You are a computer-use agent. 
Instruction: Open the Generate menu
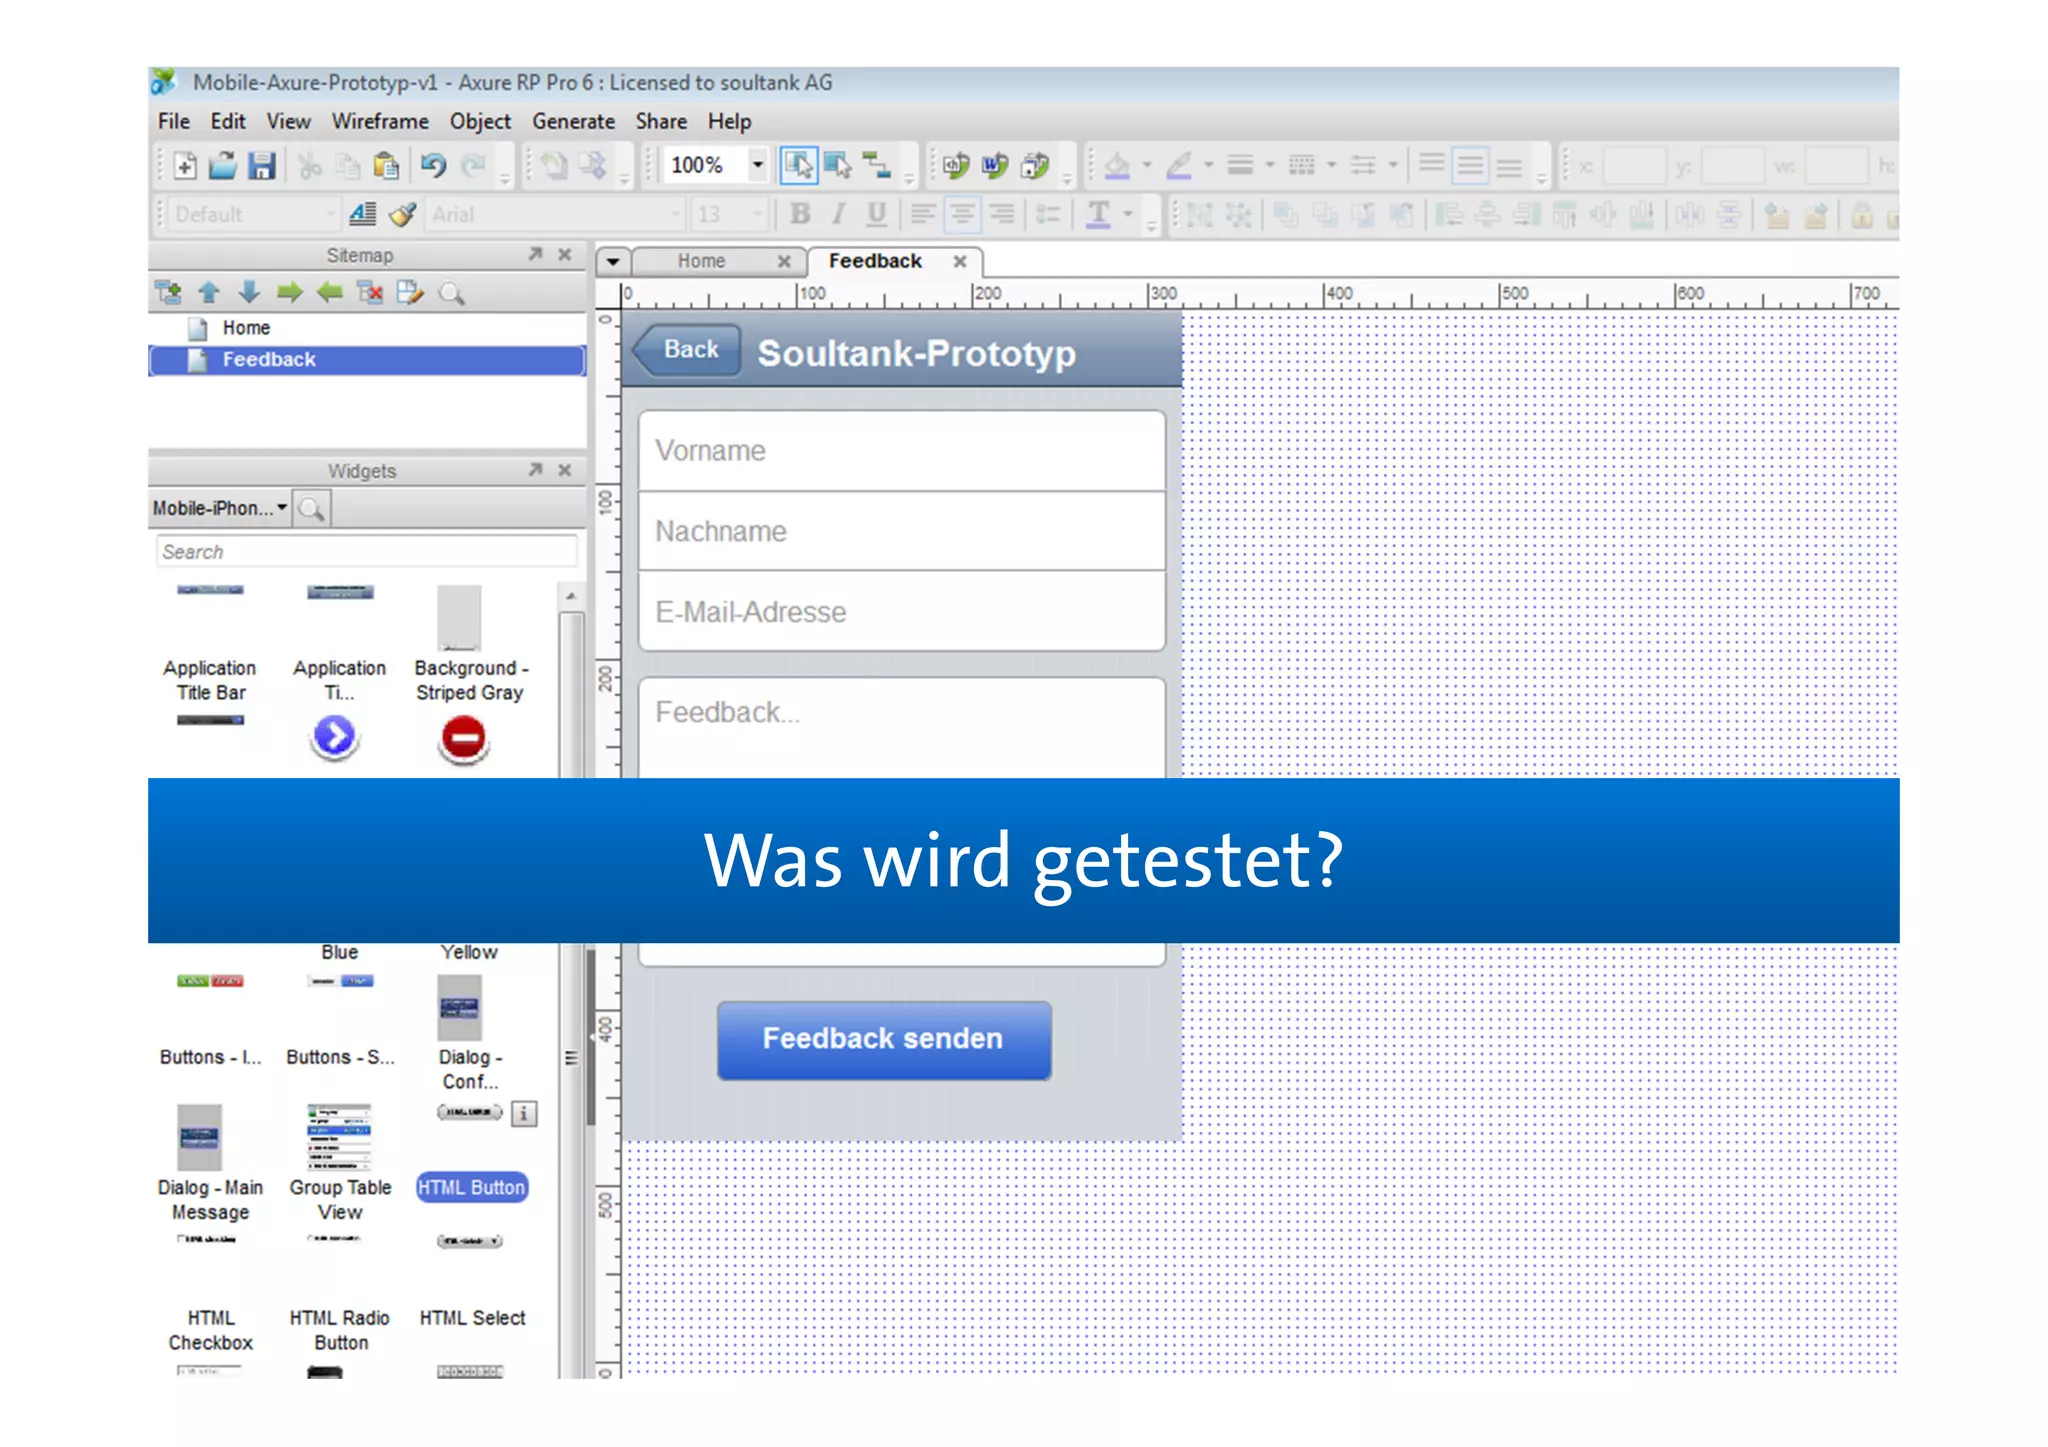[x=573, y=121]
